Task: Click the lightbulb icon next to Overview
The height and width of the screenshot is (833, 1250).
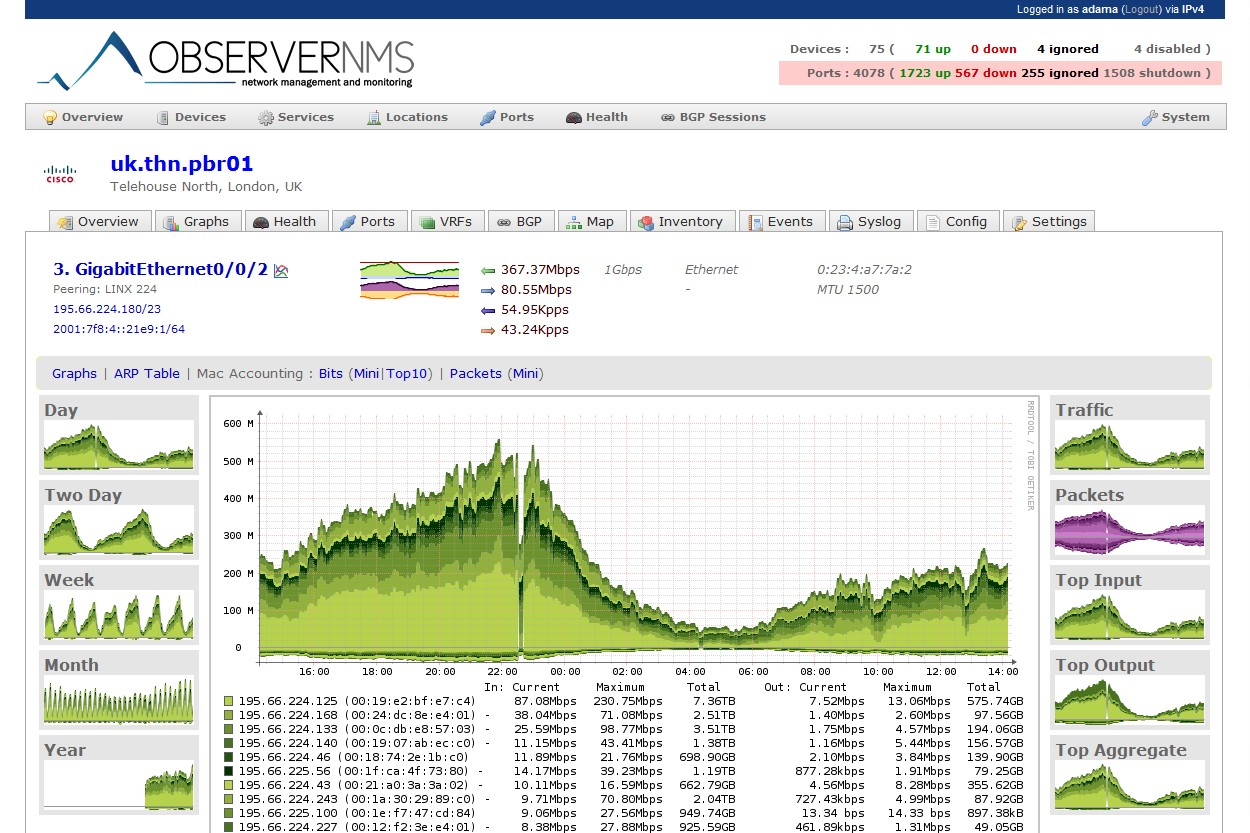Action: point(49,118)
